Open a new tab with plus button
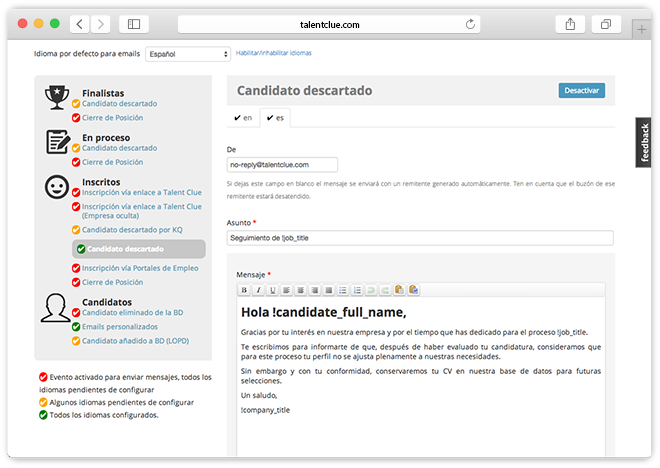The height and width of the screenshot is (468, 660). tap(641, 29)
